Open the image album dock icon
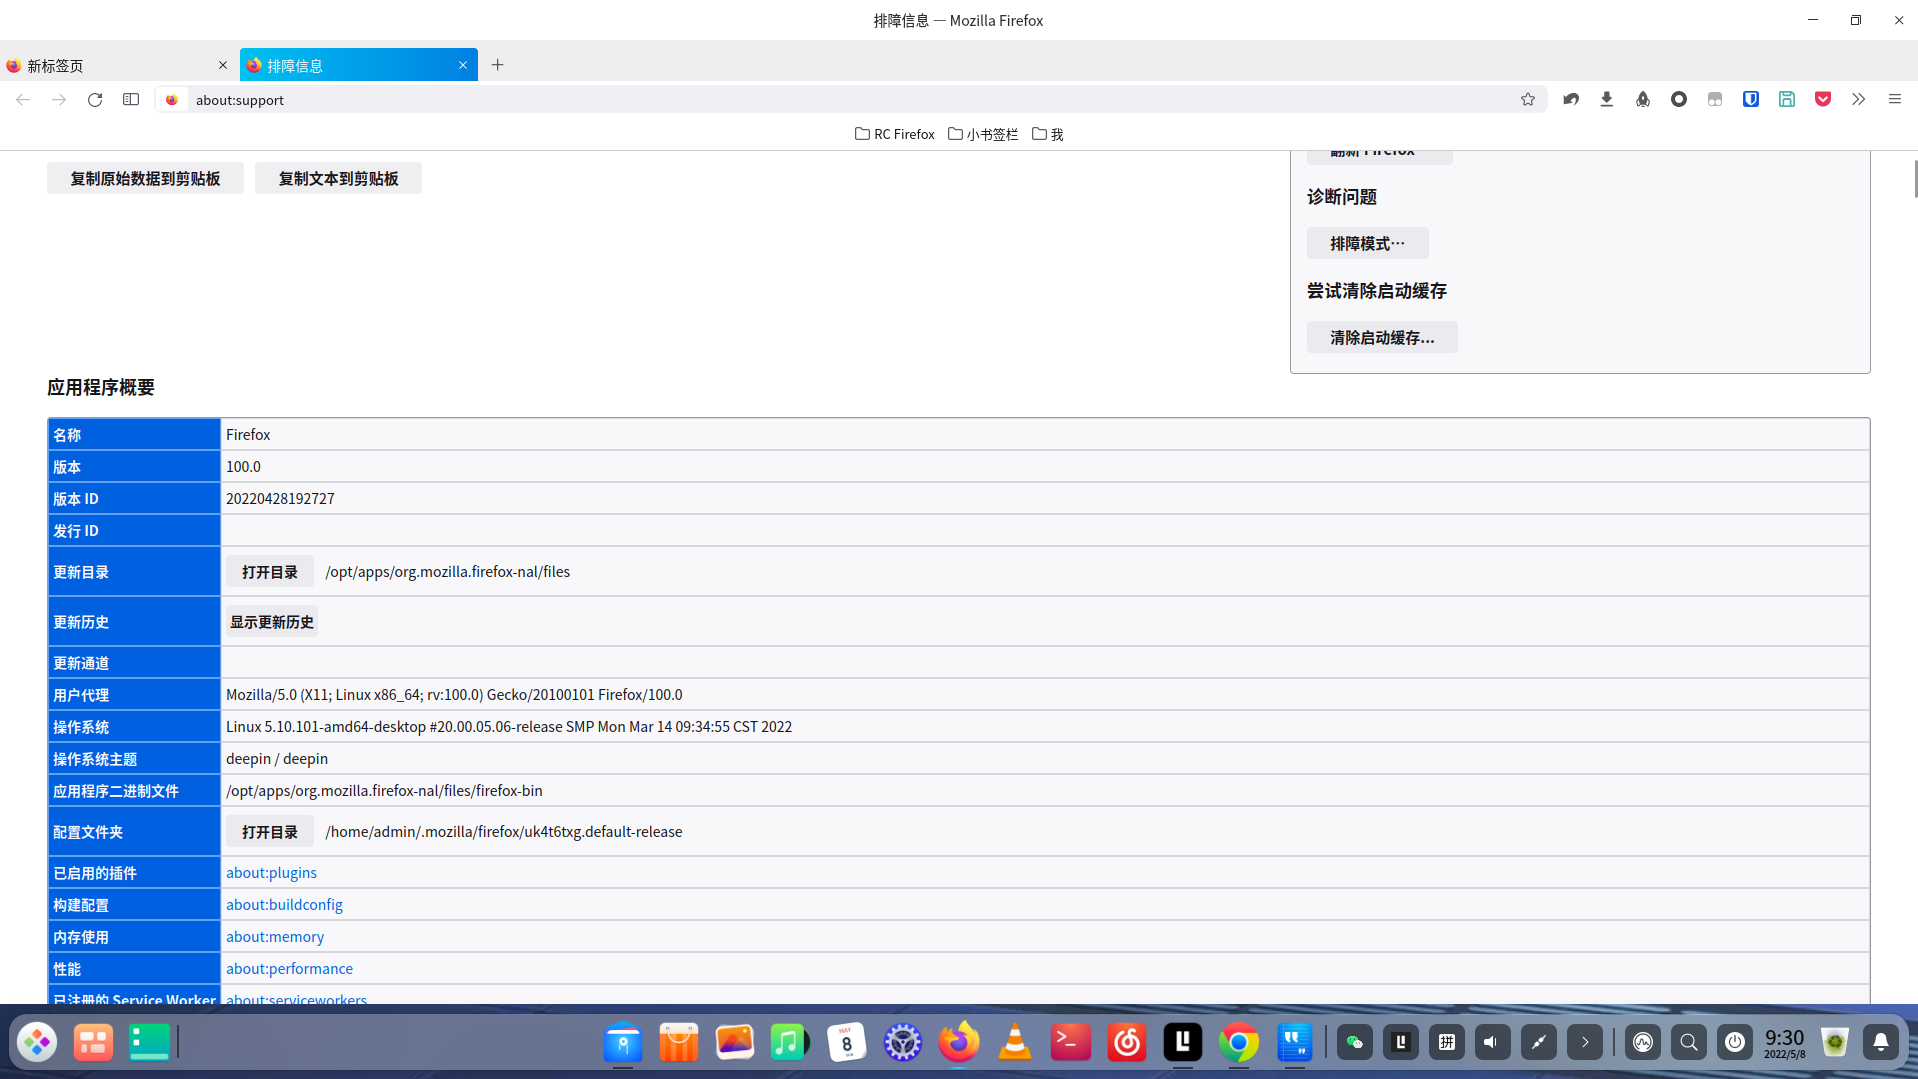 (735, 1042)
